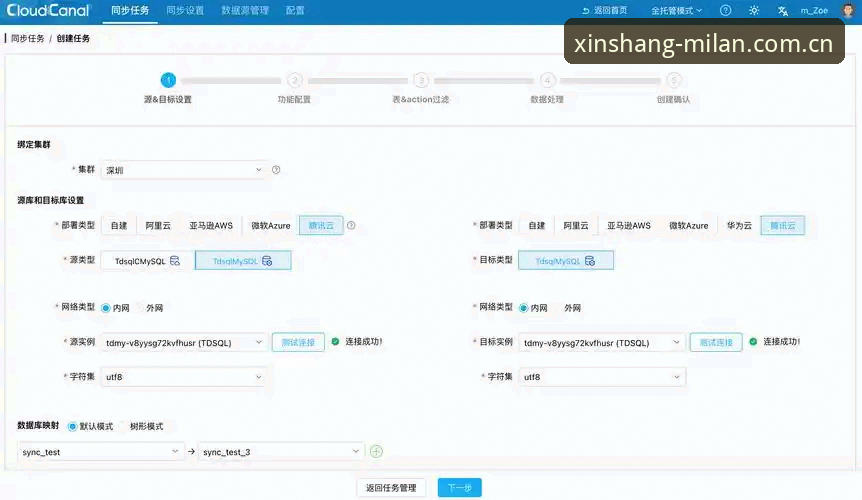Open the sync_test source database dropdown
862x500 pixels.
(100, 452)
